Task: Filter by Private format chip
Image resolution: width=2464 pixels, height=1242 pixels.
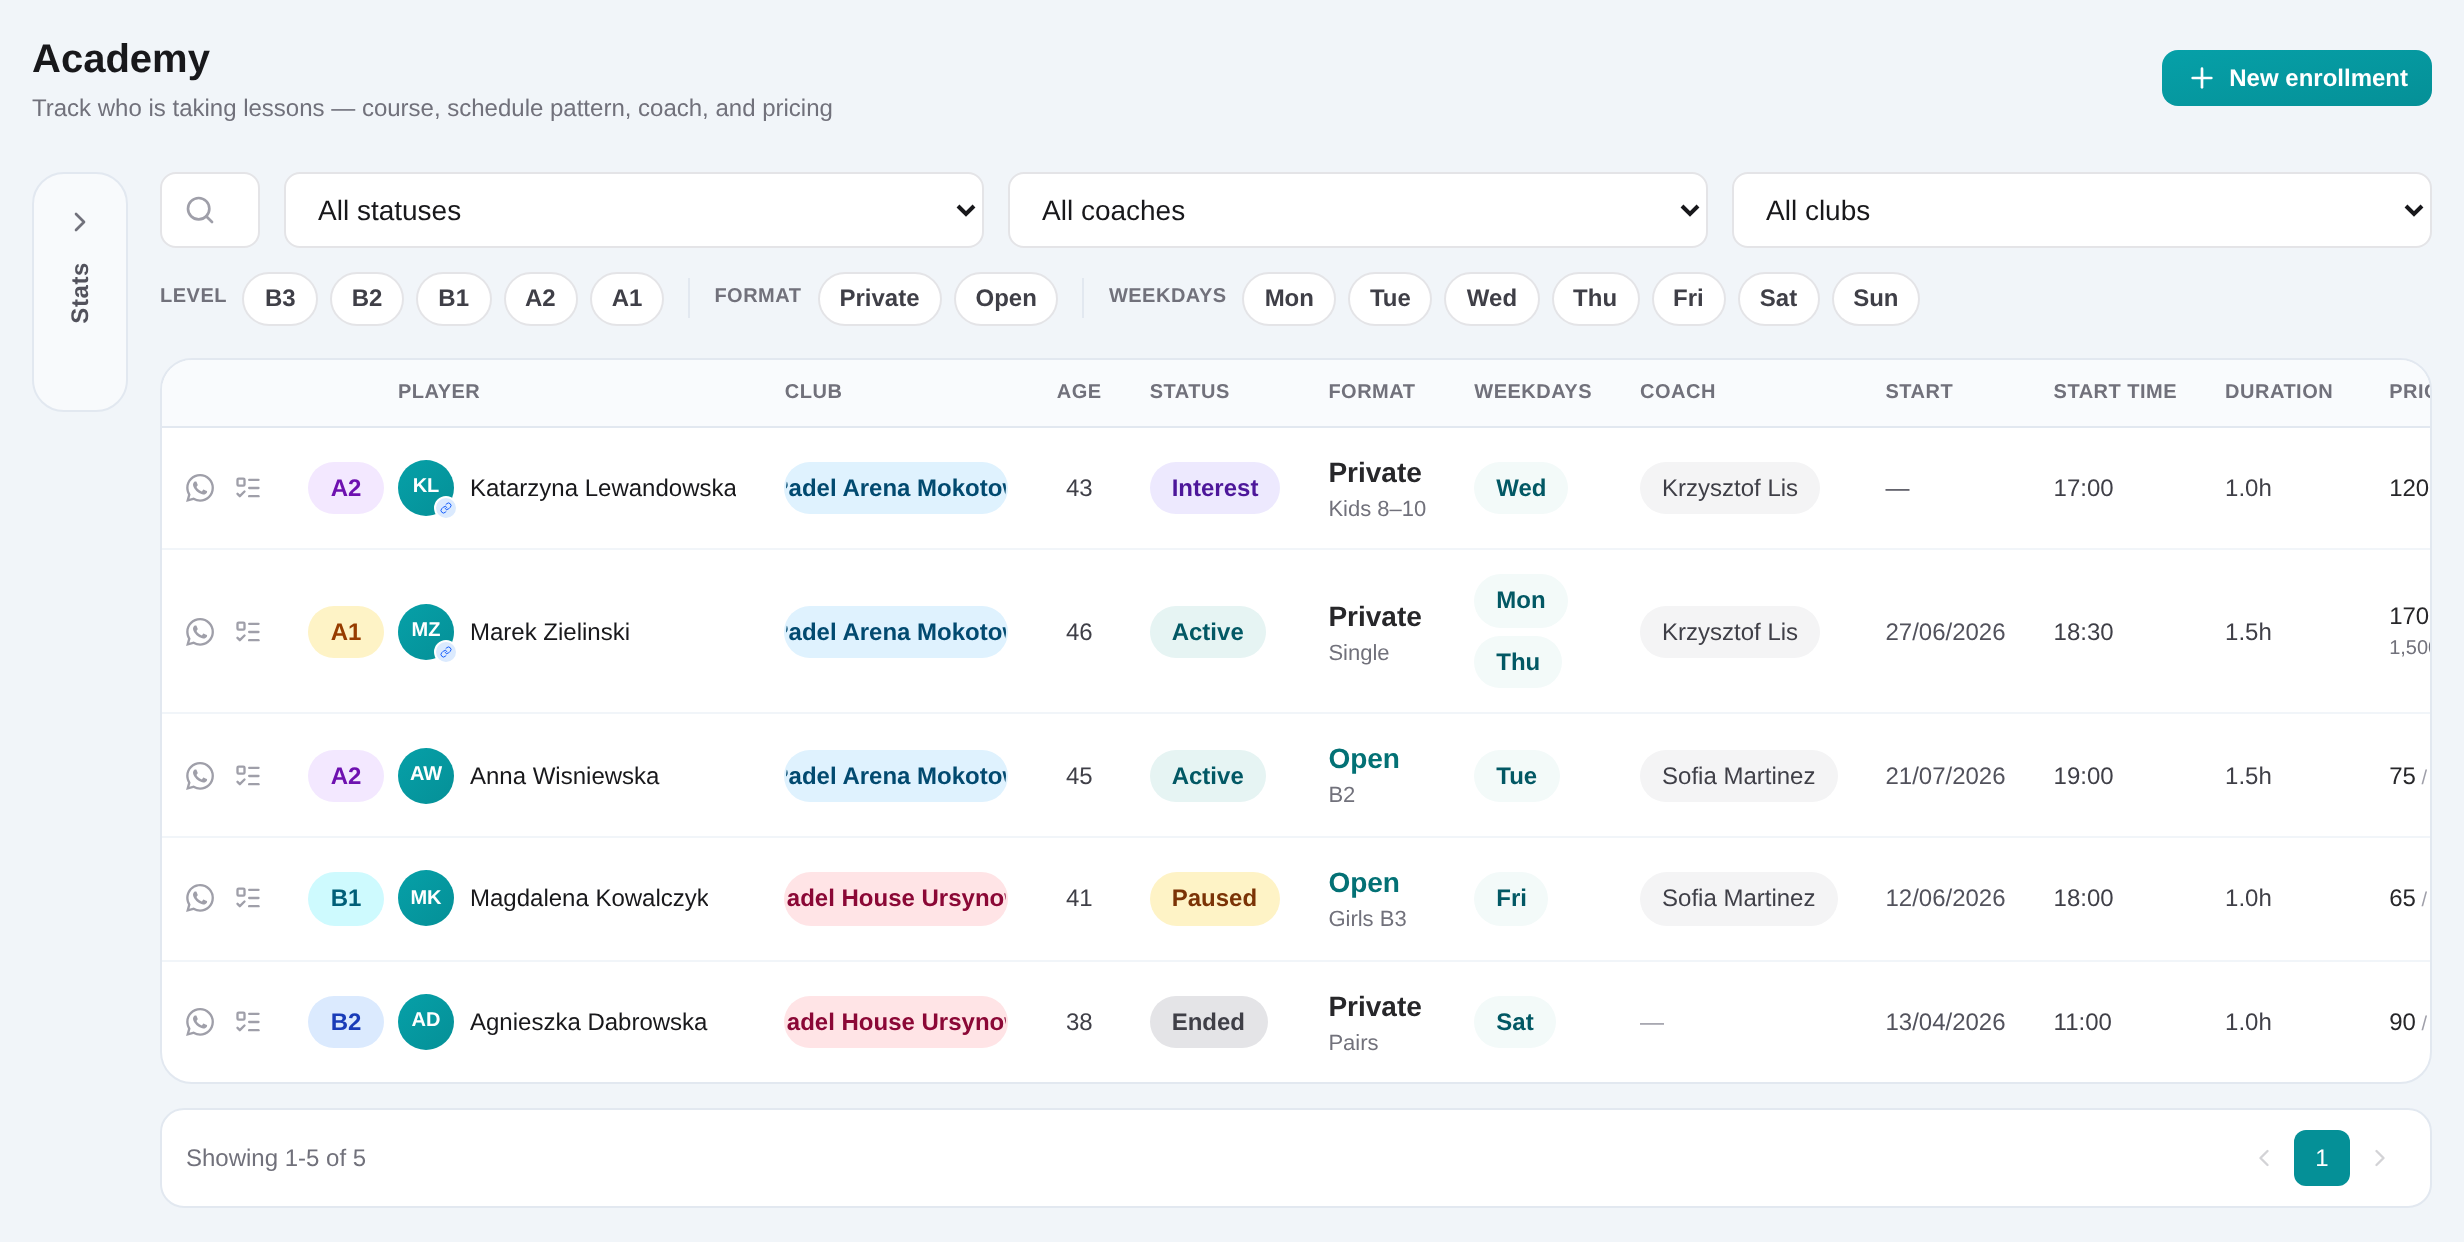Action: point(880,298)
